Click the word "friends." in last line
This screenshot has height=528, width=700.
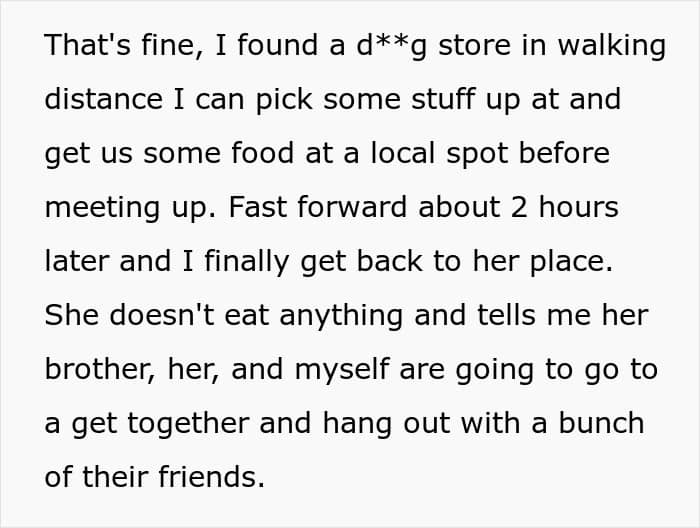tap(212, 477)
